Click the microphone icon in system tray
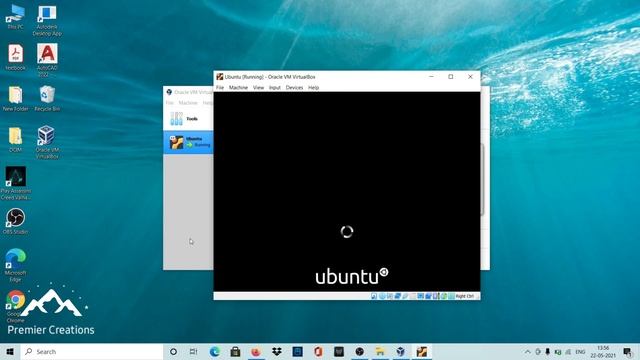This screenshot has width=640, height=360. (x=547, y=351)
